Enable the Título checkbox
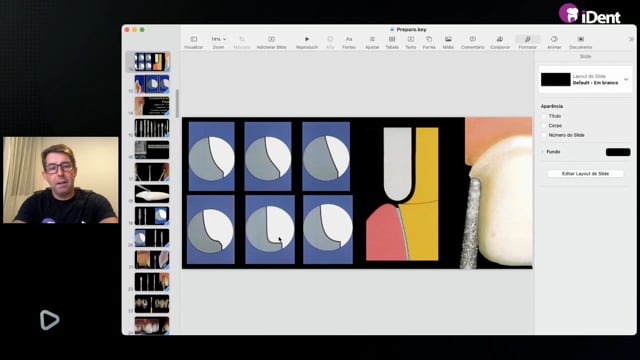The width and height of the screenshot is (640, 360). pos(544,116)
